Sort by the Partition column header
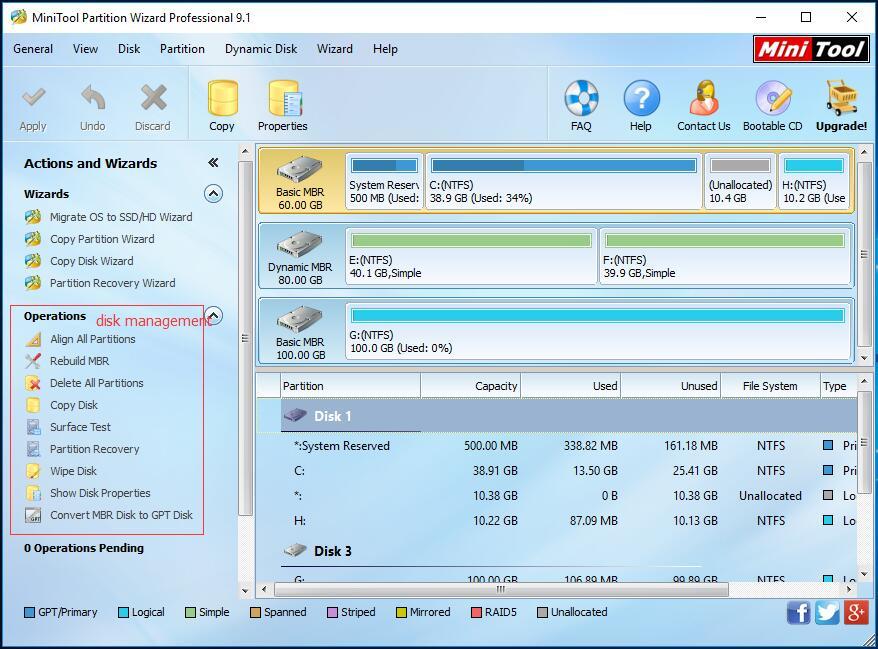The height and width of the screenshot is (649, 878). click(351, 386)
